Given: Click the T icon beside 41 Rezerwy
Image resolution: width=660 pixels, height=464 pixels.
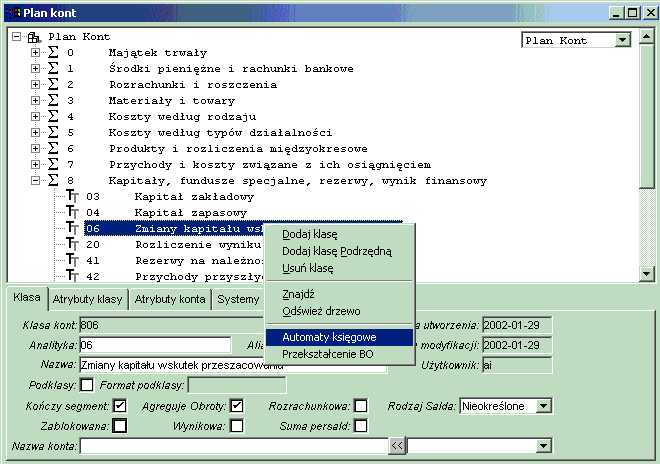Looking at the screenshot, I should (72, 260).
